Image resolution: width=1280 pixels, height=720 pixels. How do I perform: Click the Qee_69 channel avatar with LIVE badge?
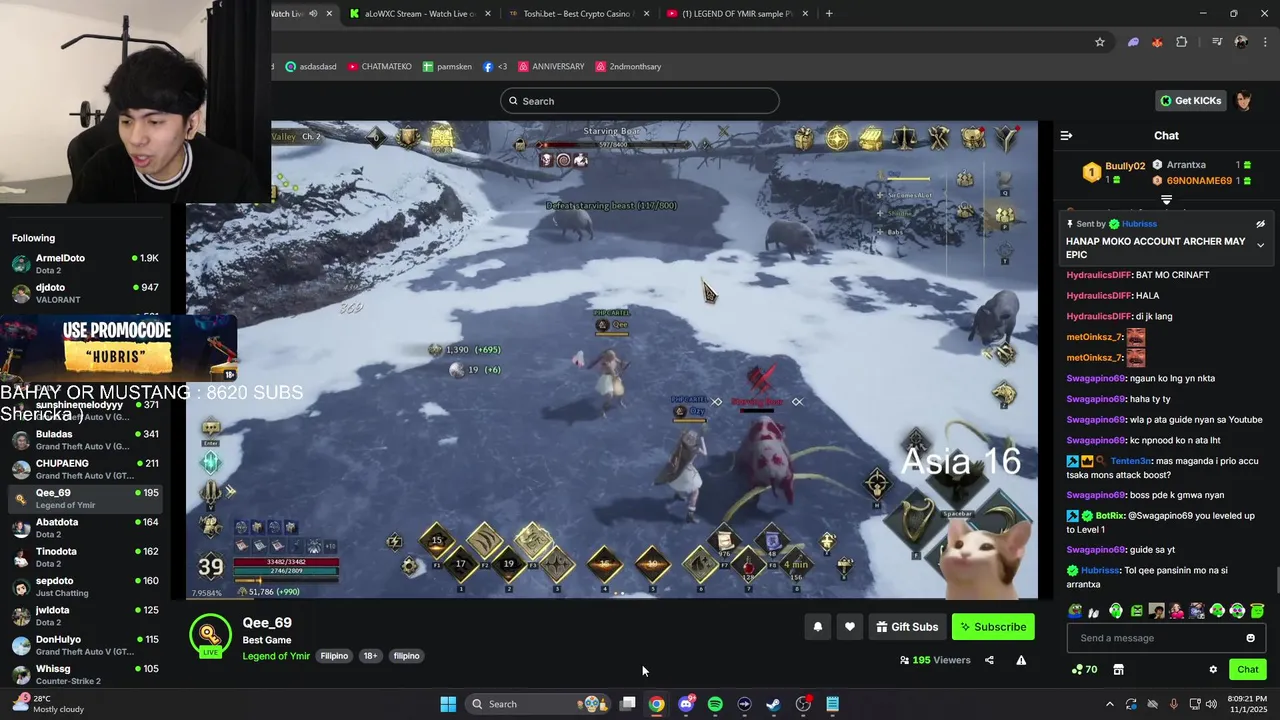click(x=210, y=634)
